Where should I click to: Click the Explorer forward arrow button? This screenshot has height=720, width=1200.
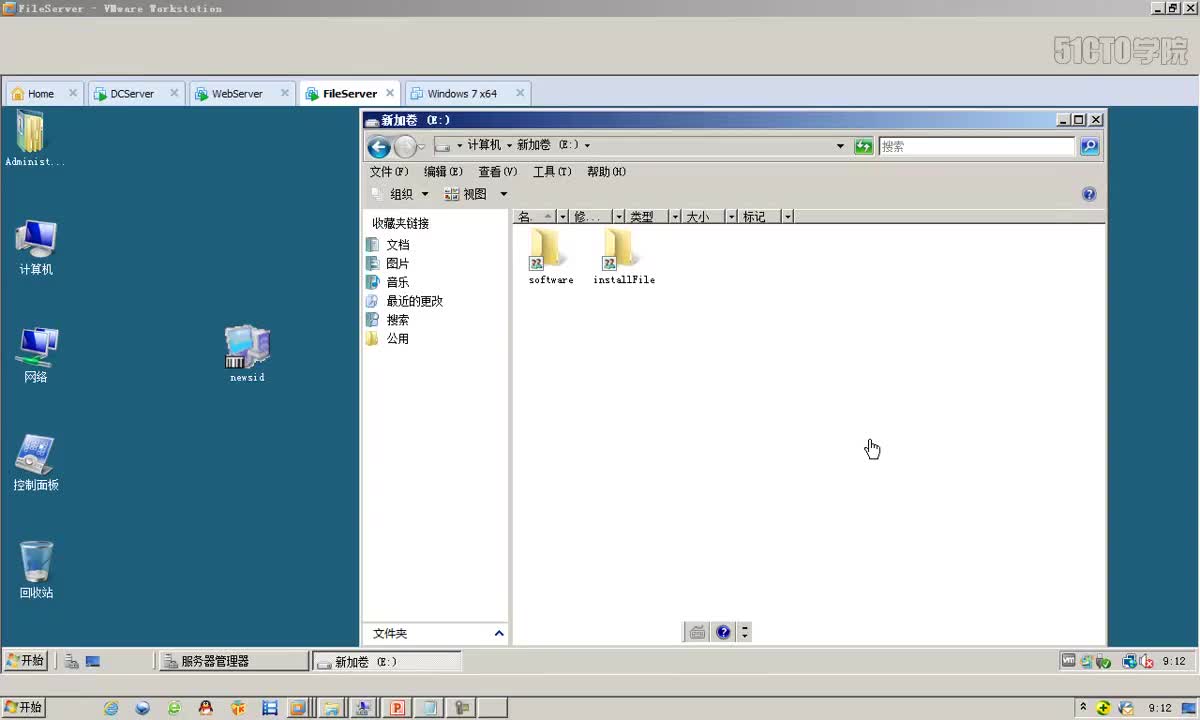point(405,147)
